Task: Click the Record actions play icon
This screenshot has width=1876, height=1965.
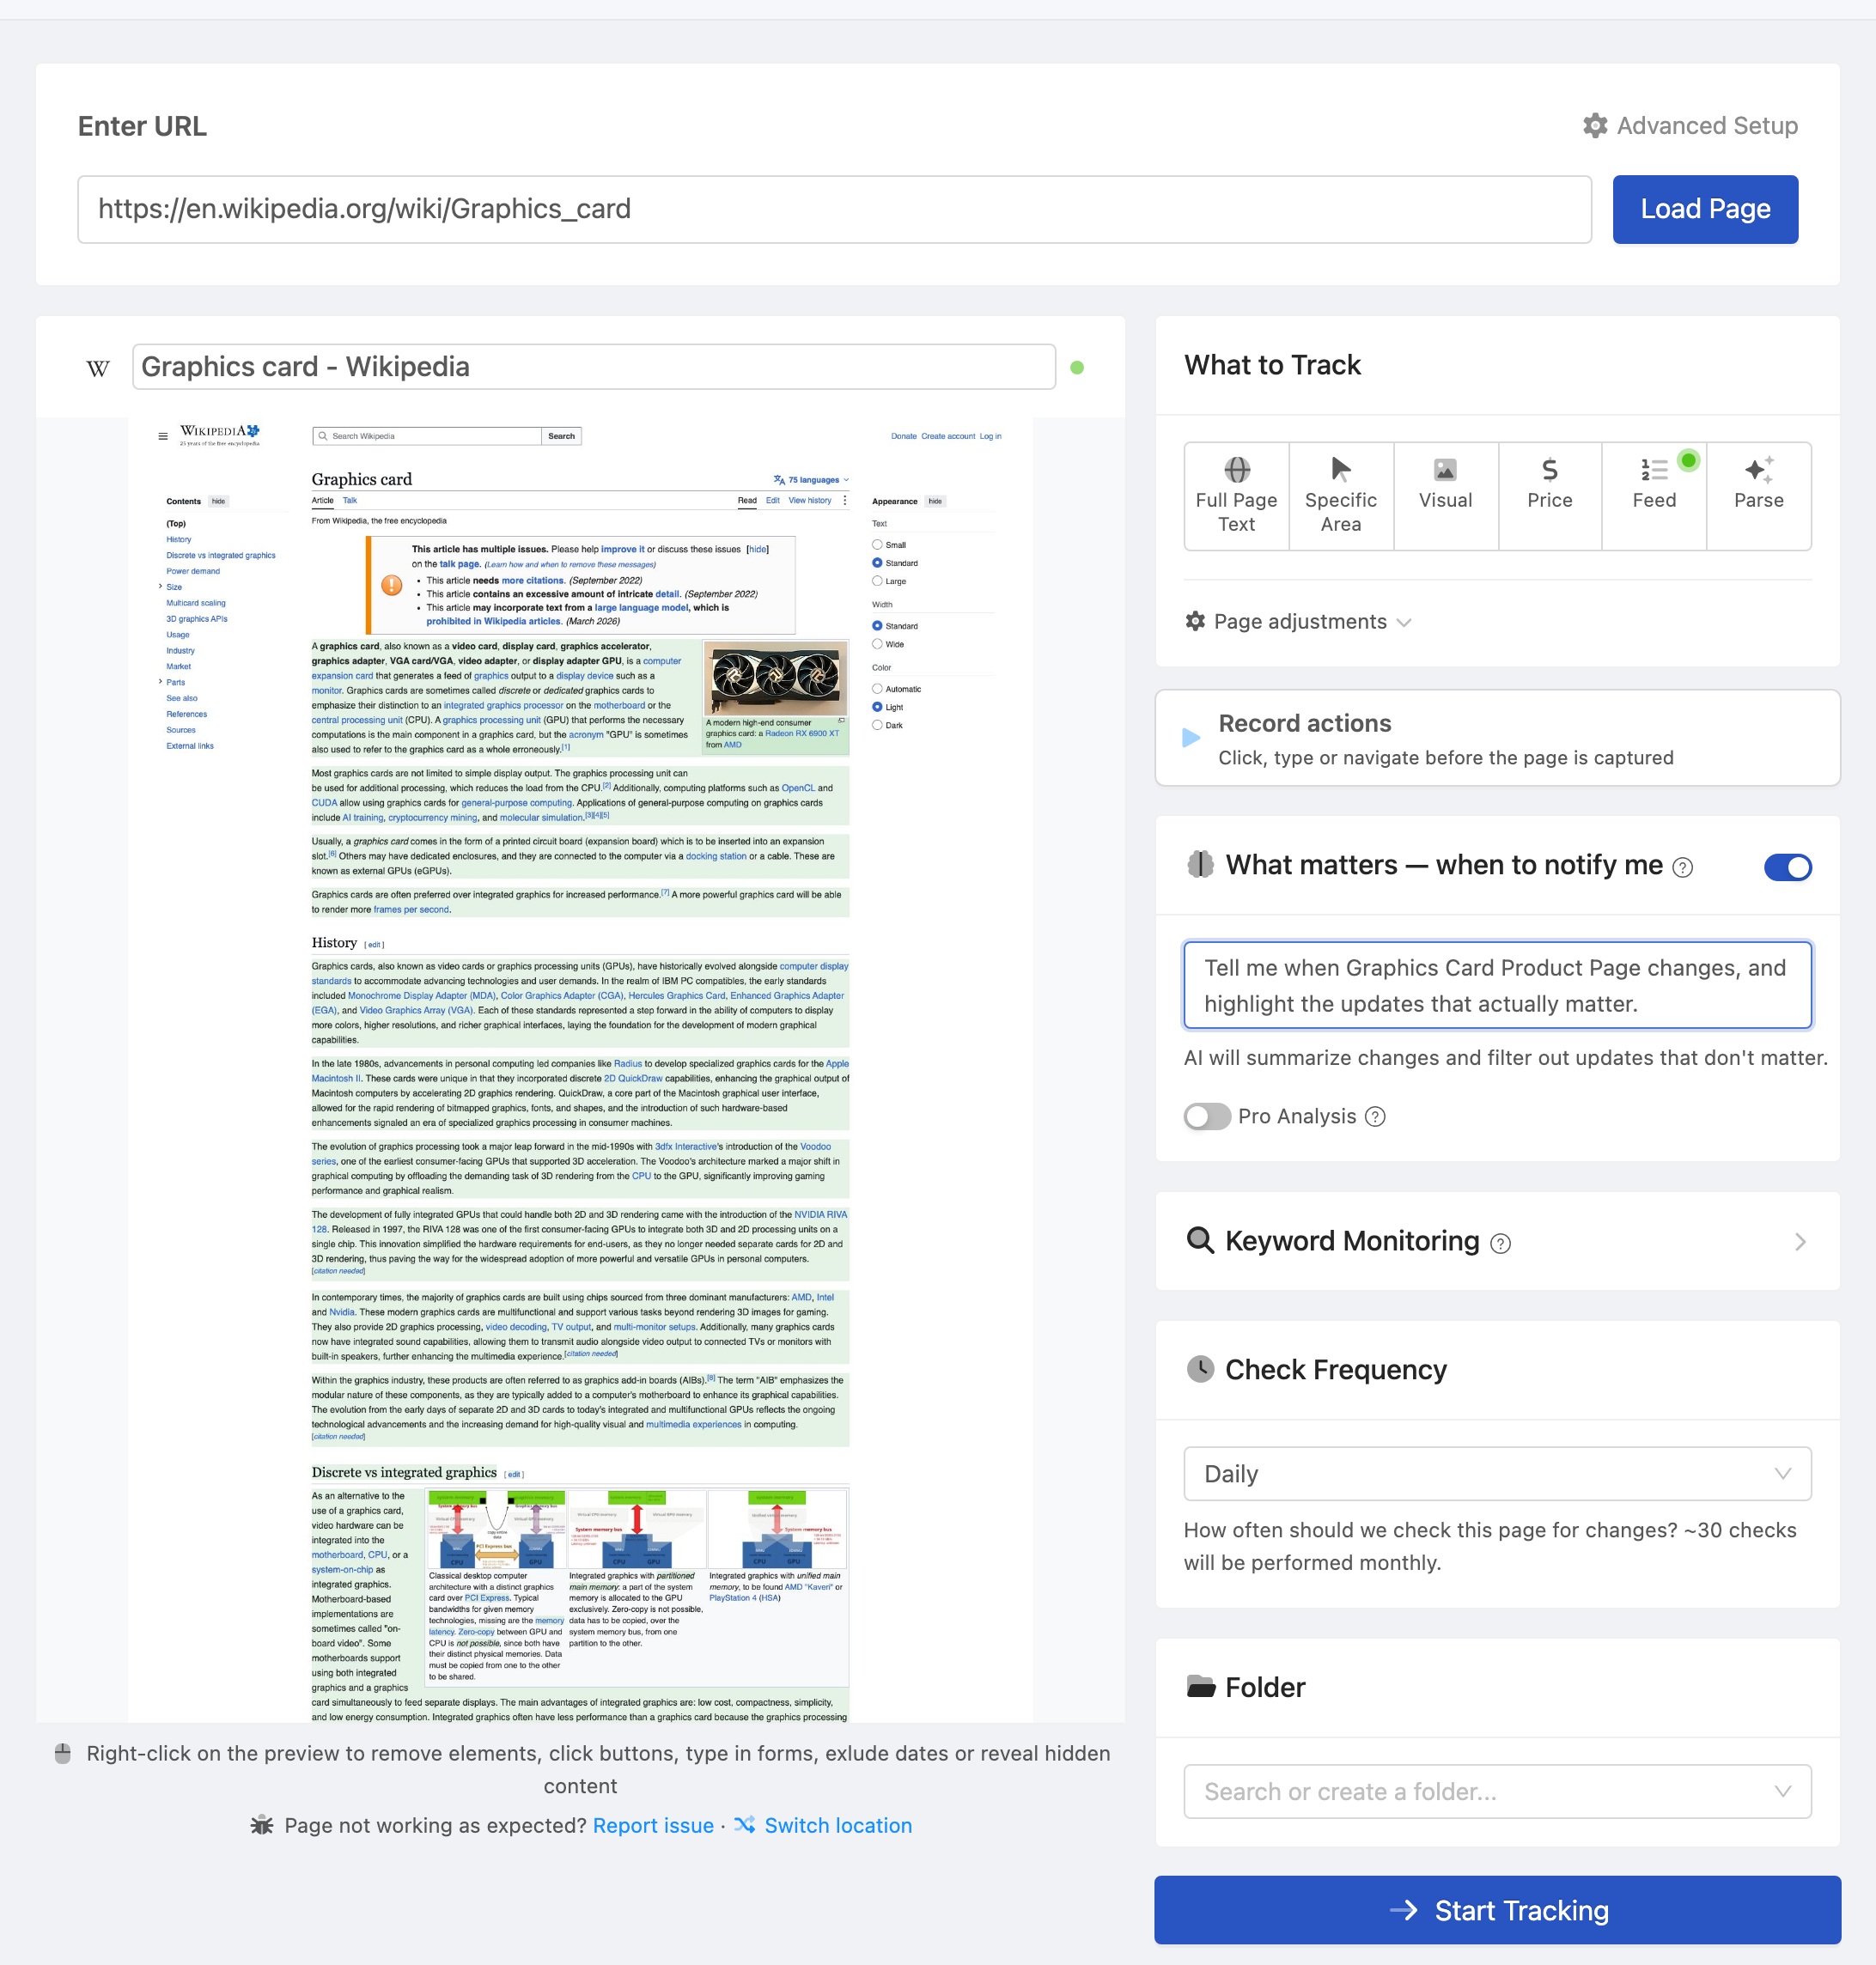Action: pyautogui.click(x=1190, y=738)
